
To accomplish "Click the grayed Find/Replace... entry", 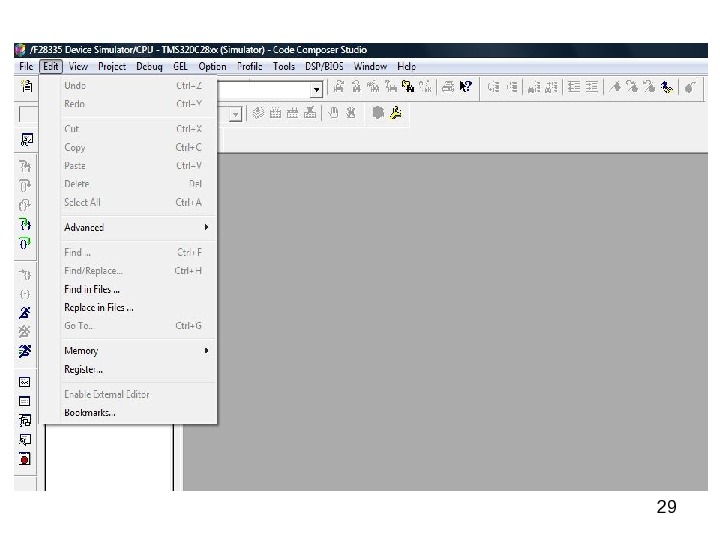I will pos(137,270).
